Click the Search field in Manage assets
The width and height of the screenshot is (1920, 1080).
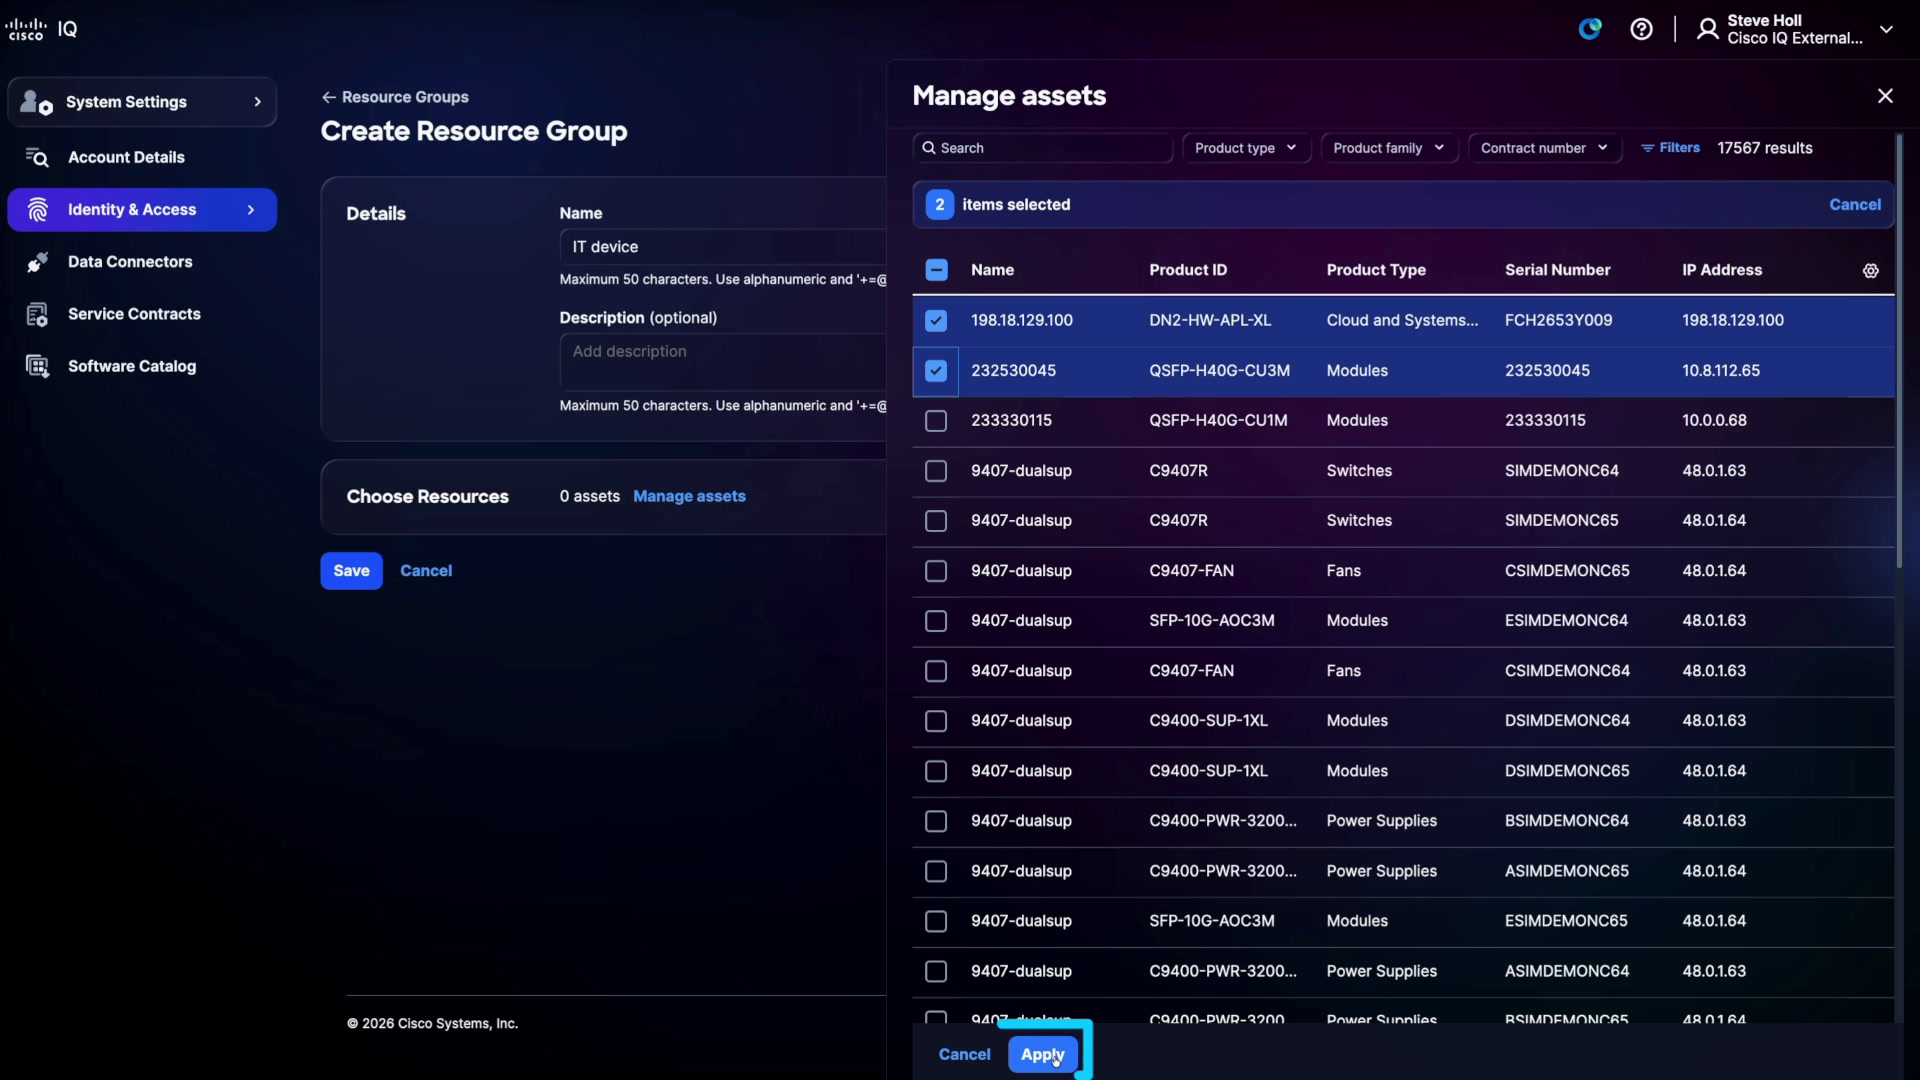[x=1042, y=148]
